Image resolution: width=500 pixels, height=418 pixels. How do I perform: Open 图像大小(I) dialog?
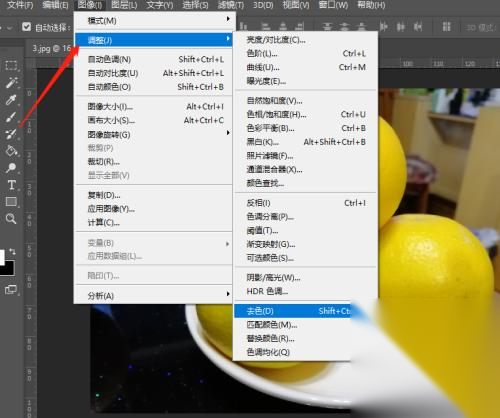point(154,107)
